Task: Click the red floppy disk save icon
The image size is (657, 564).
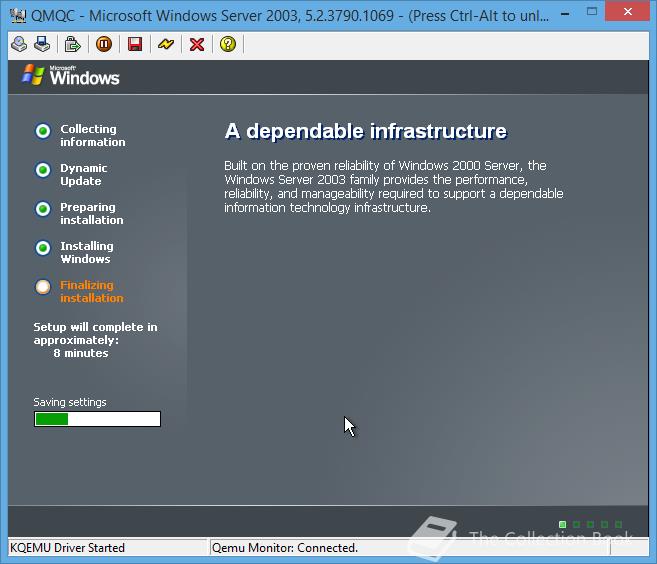Action: click(135, 44)
